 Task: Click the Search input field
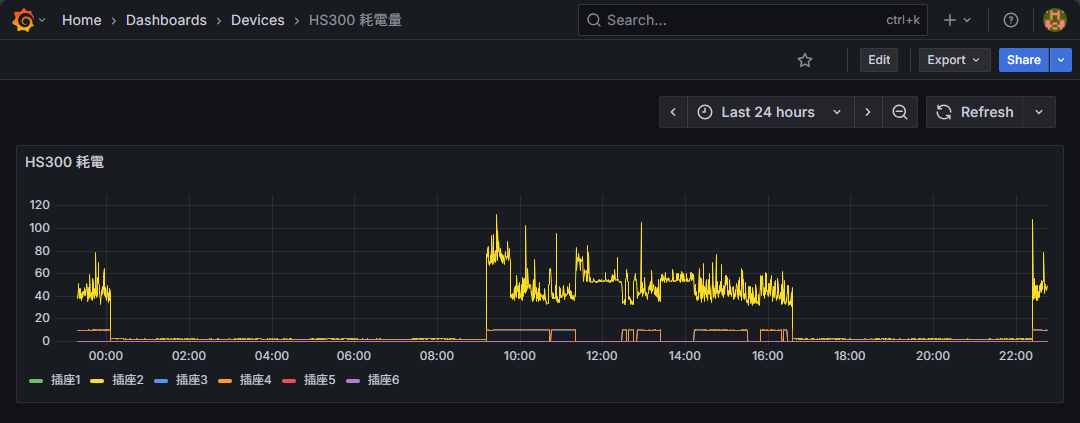740,20
